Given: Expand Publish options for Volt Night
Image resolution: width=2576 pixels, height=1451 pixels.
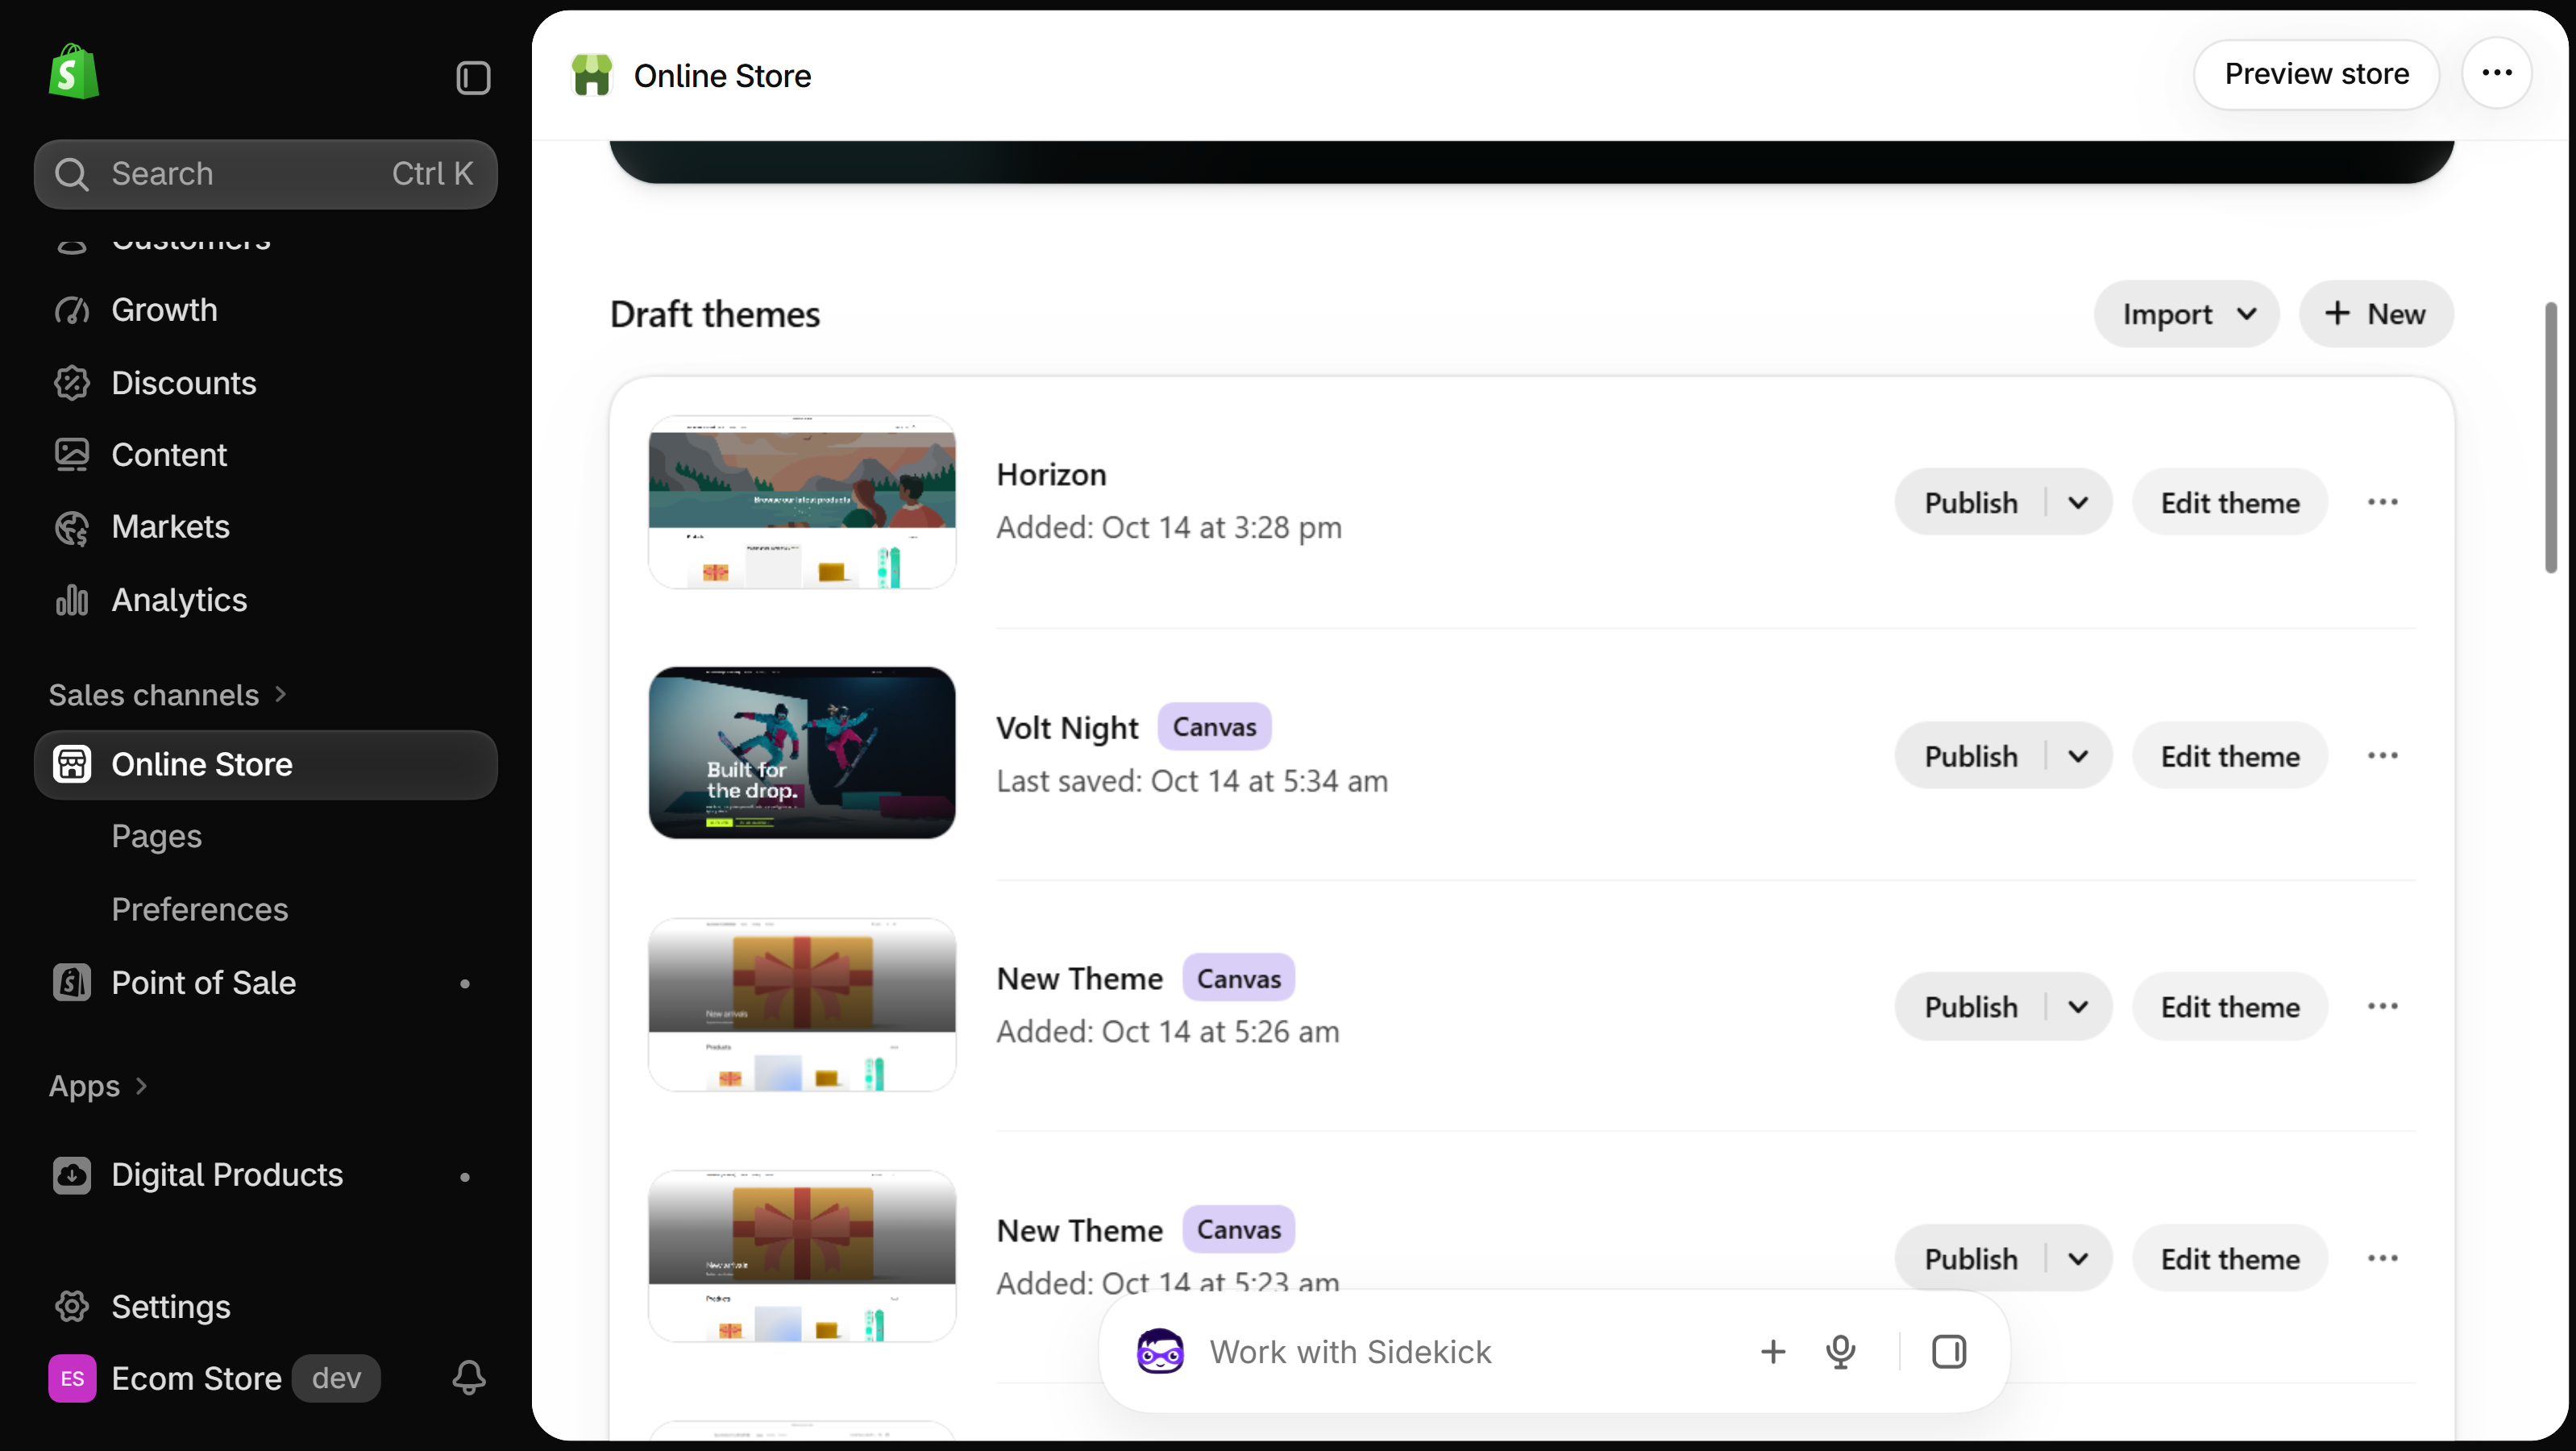Looking at the screenshot, I should tap(2078, 755).
